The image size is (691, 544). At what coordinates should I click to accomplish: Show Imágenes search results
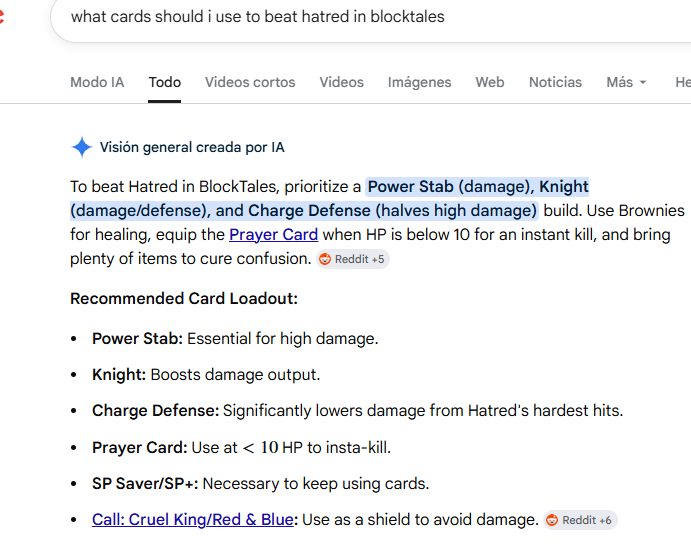pos(419,82)
